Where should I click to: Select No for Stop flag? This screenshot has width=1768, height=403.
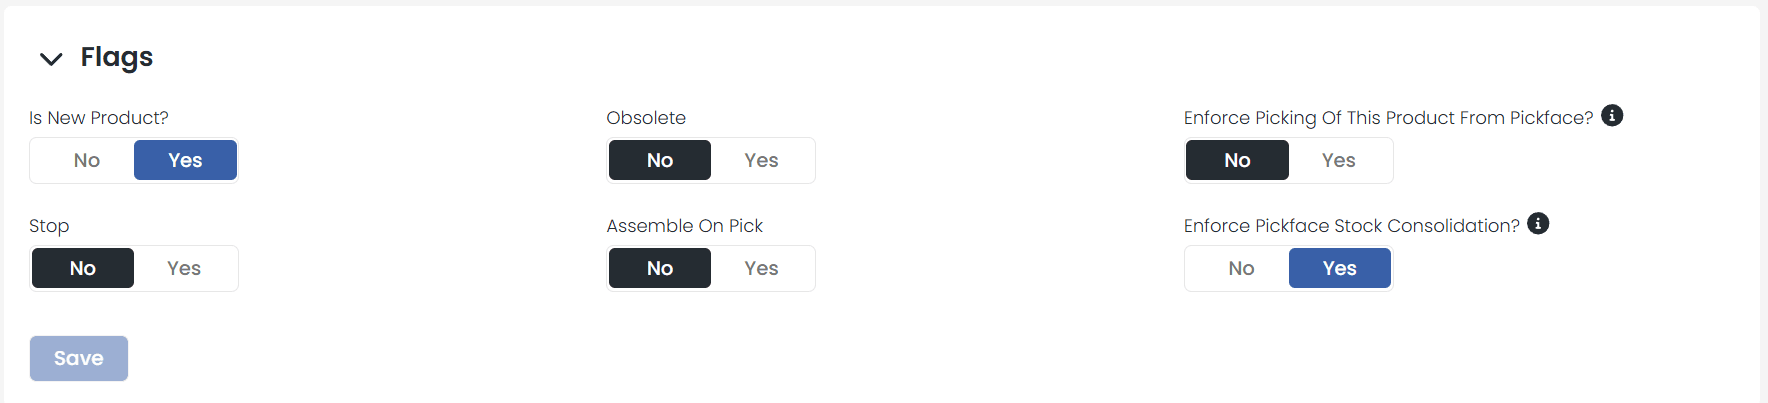coord(83,268)
